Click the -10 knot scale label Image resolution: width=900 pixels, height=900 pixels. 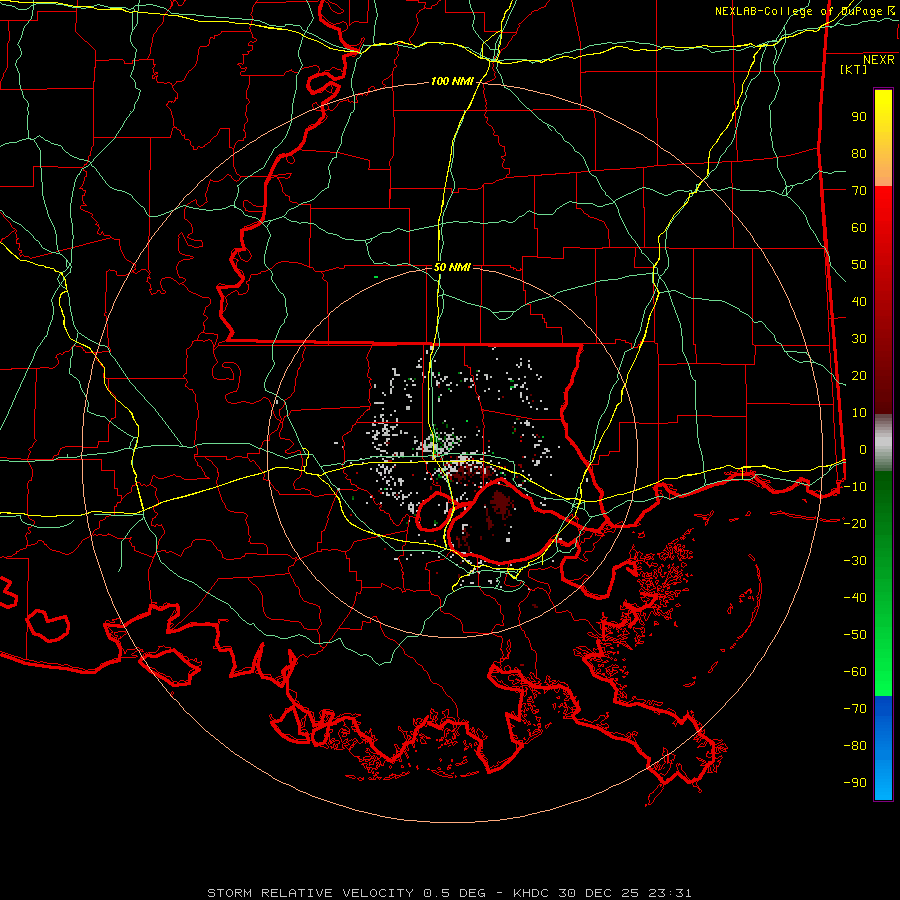click(x=855, y=487)
